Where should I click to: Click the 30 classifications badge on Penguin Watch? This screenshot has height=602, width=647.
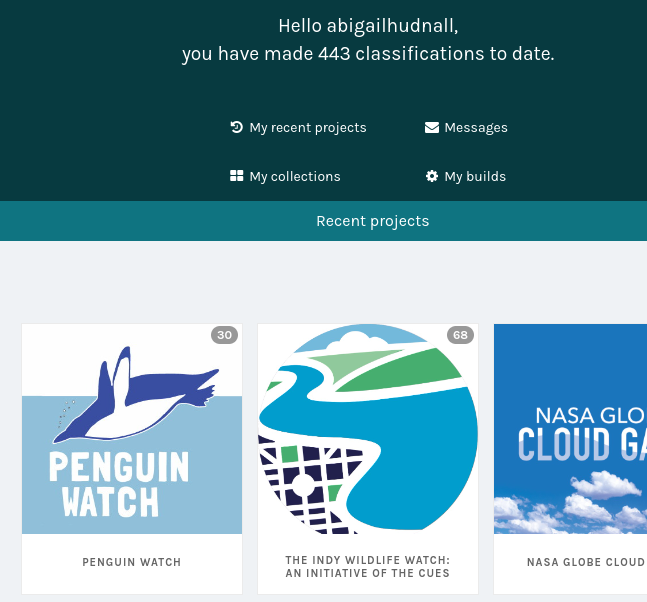point(224,335)
